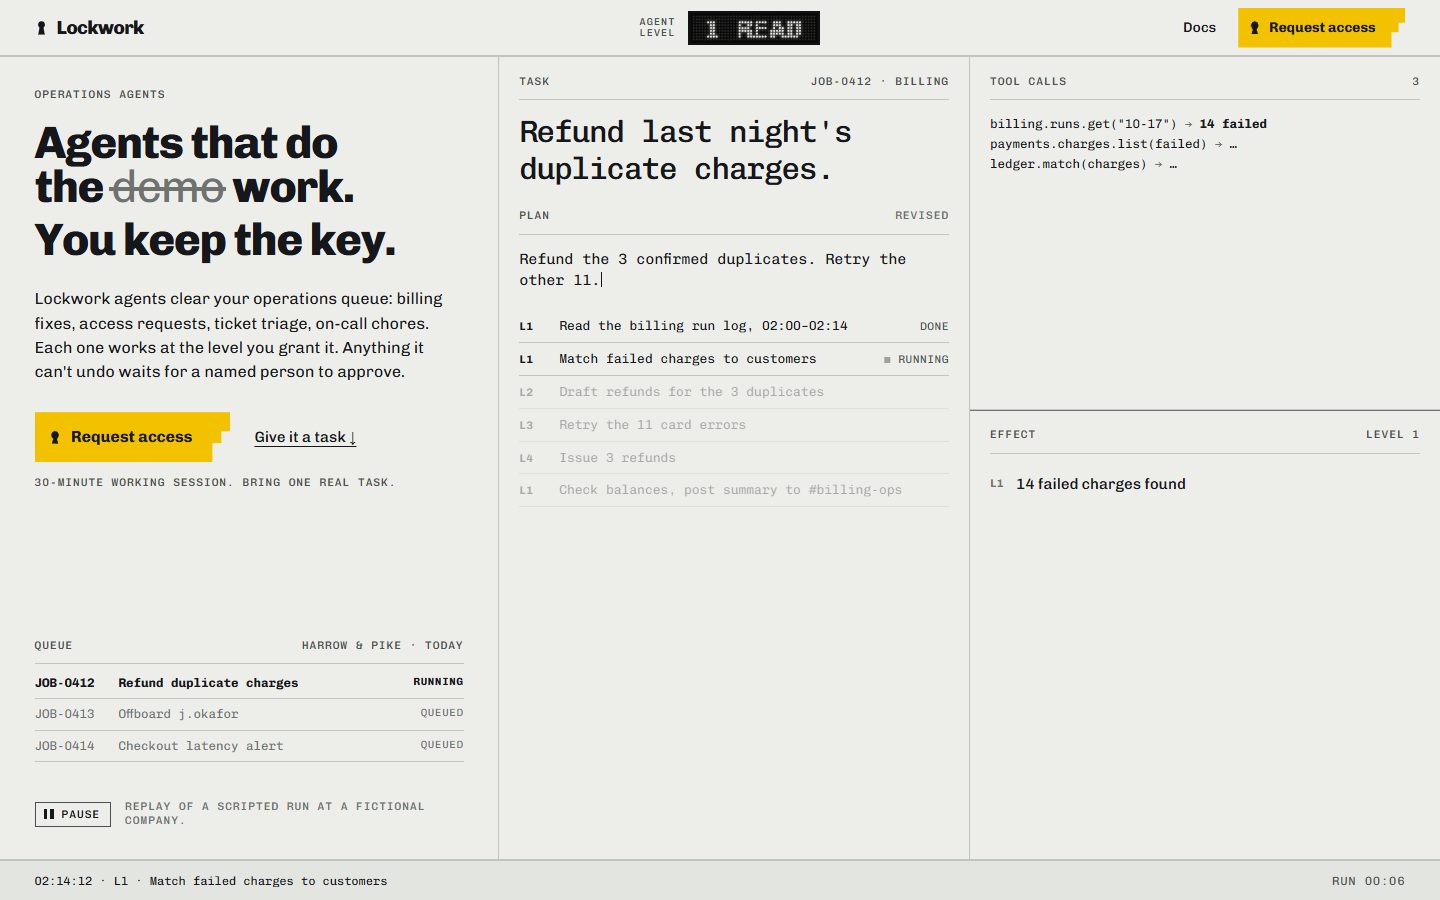Image resolution: width=1440 pixels, height=900 pixels.
Task: Click the JOB-0412 · BILLING label
Action: (879, 82)
